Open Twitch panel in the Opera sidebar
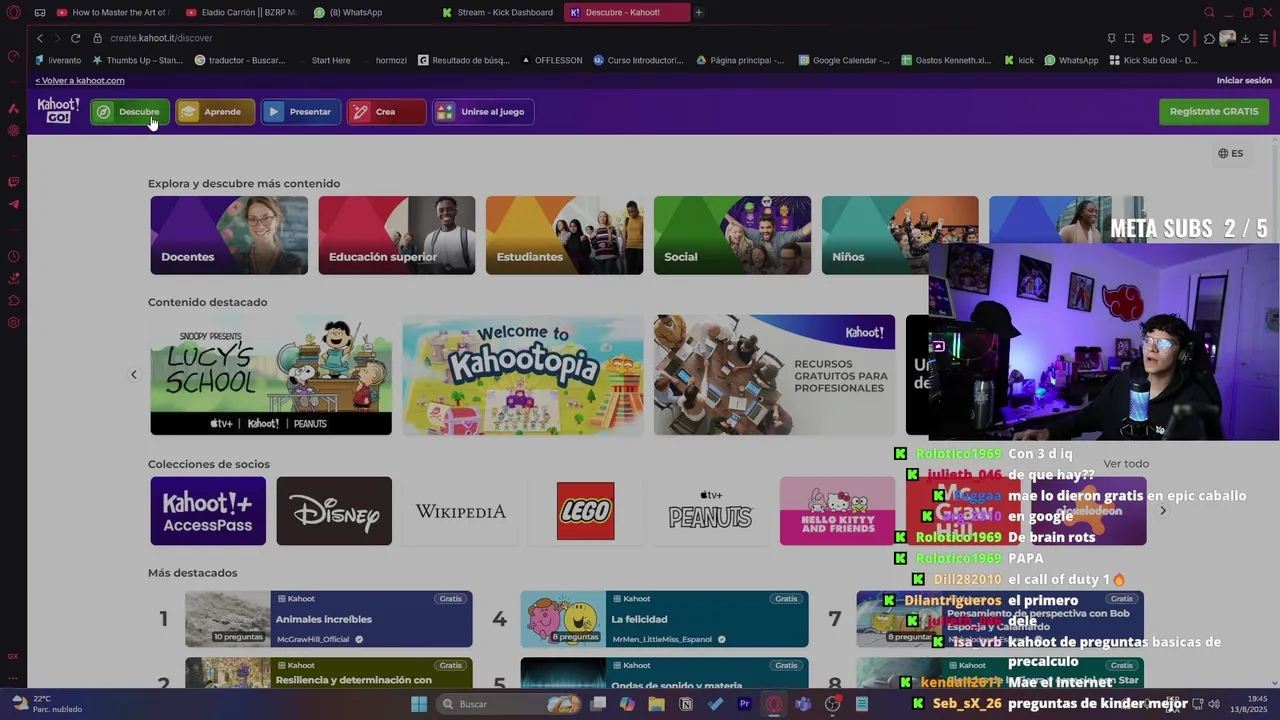 click(x=13, y=182)
